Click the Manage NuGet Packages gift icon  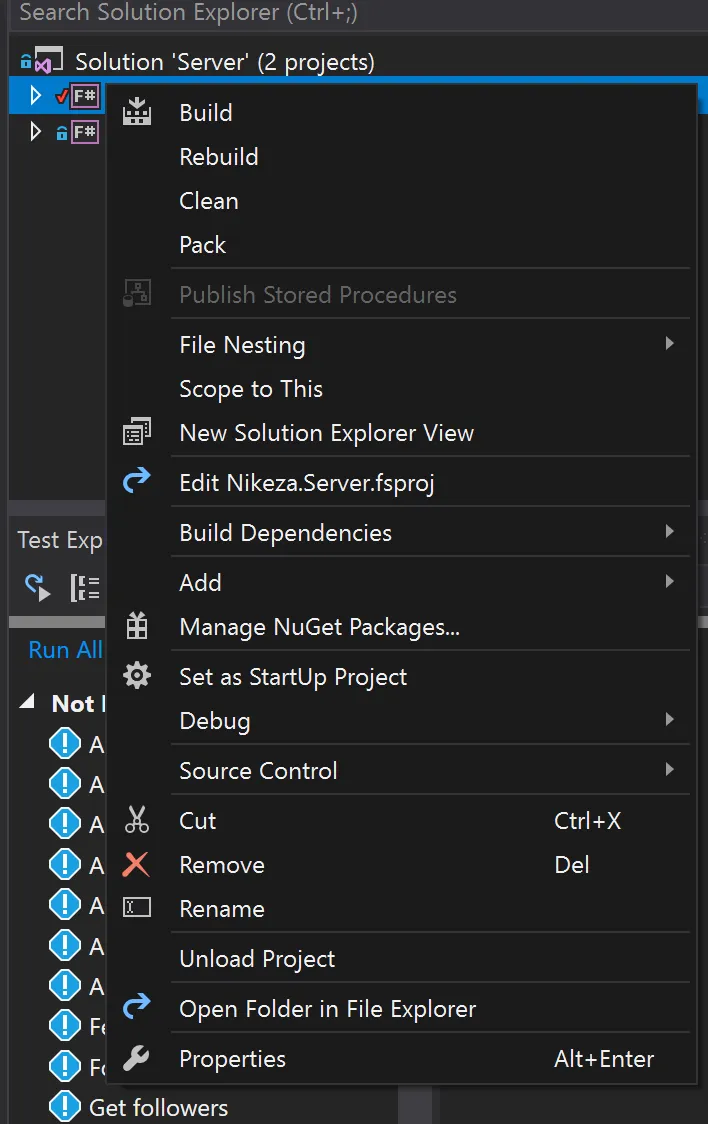point(137,627)
